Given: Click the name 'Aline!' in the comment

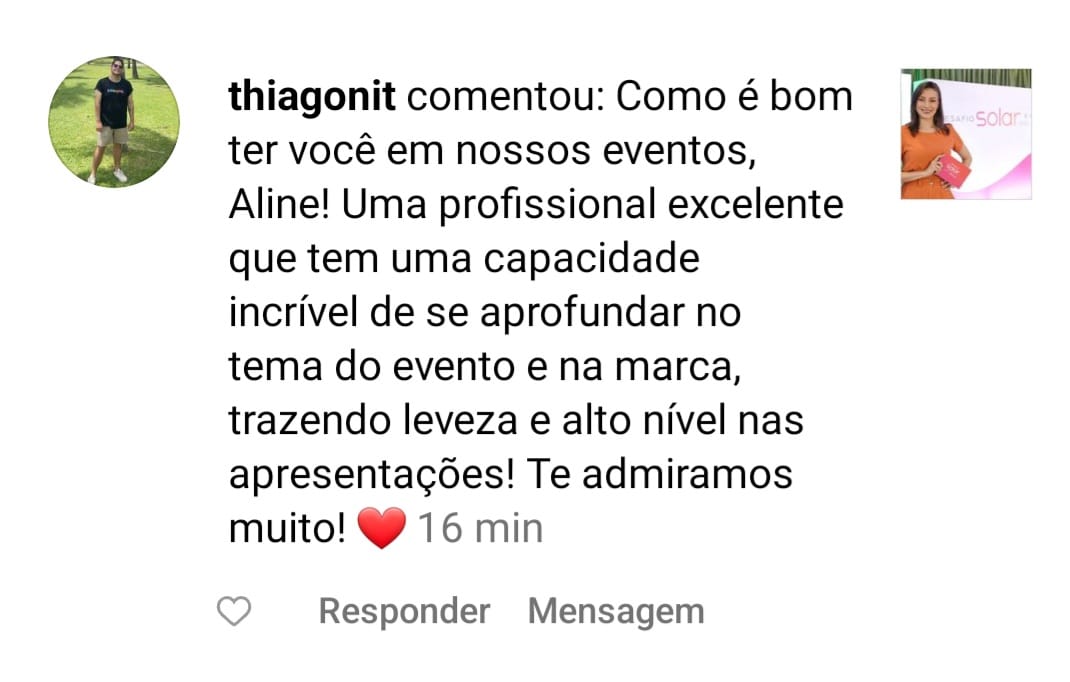Looking at the screenshot, I should pos(280,204).
